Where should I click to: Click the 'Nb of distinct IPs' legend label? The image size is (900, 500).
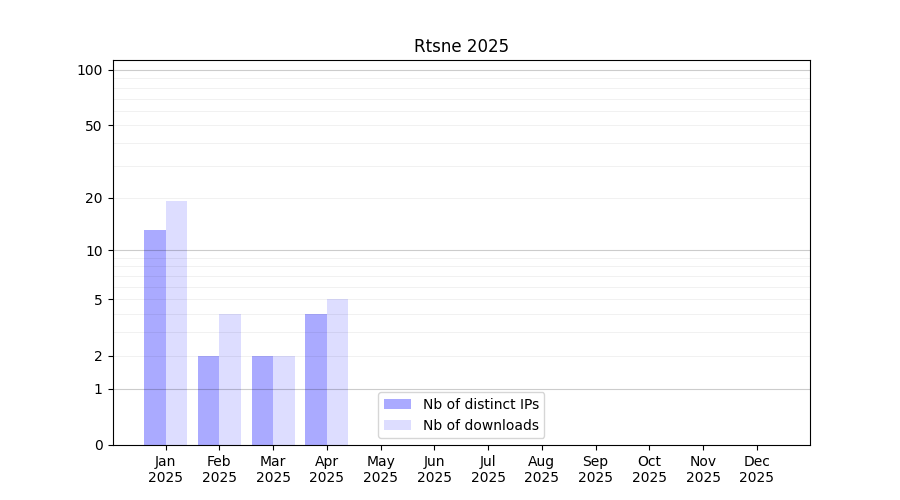480,404
